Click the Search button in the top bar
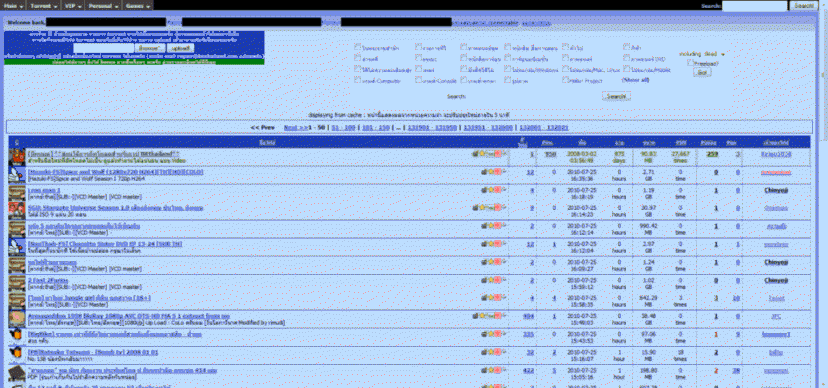 click(803, 5)
